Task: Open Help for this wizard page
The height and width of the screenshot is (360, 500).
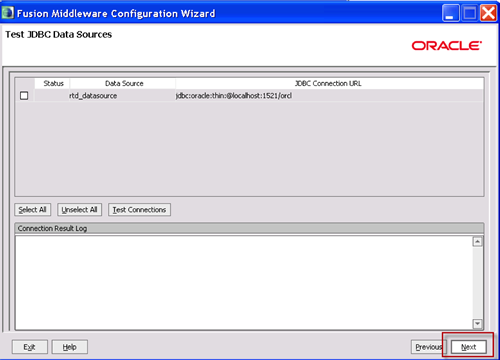Action: point(70,347)
